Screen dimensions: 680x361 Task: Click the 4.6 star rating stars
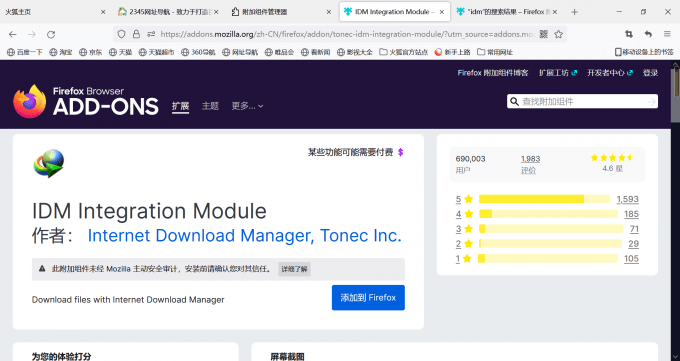(x=612, y=158)
